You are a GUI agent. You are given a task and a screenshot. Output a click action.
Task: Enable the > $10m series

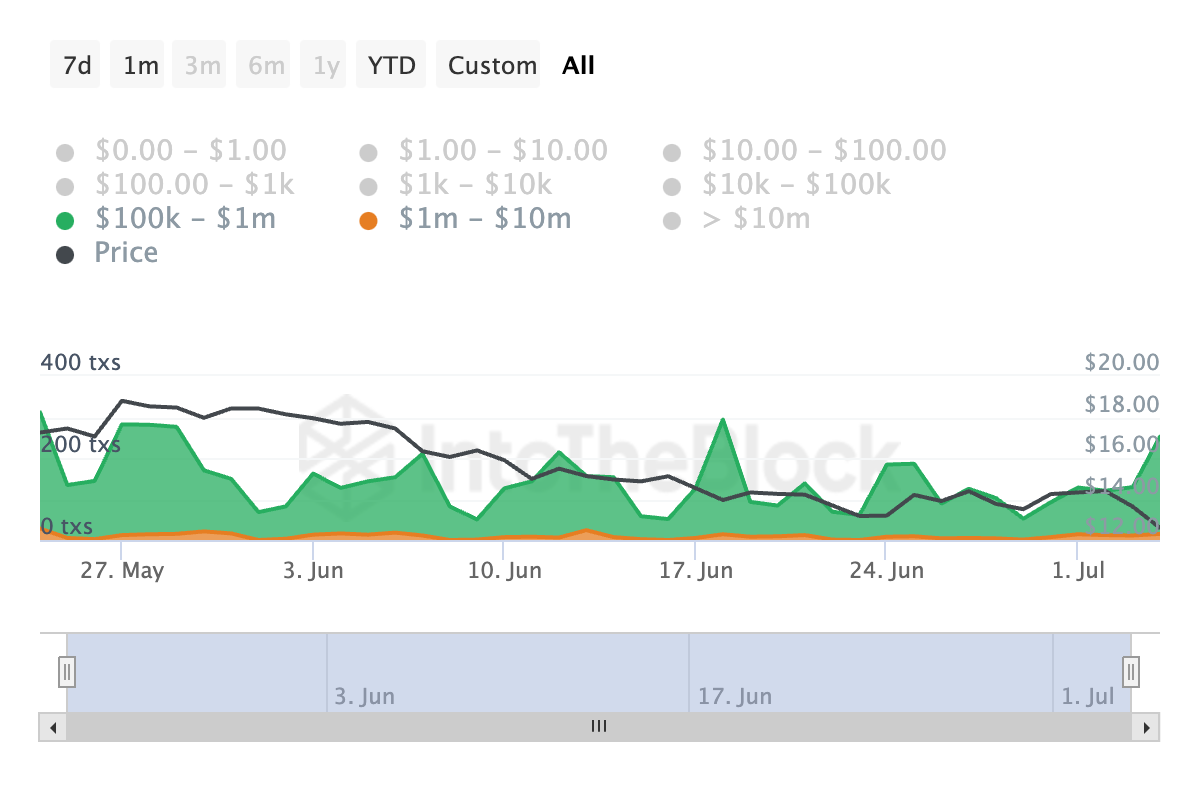(x=755, y=218)
